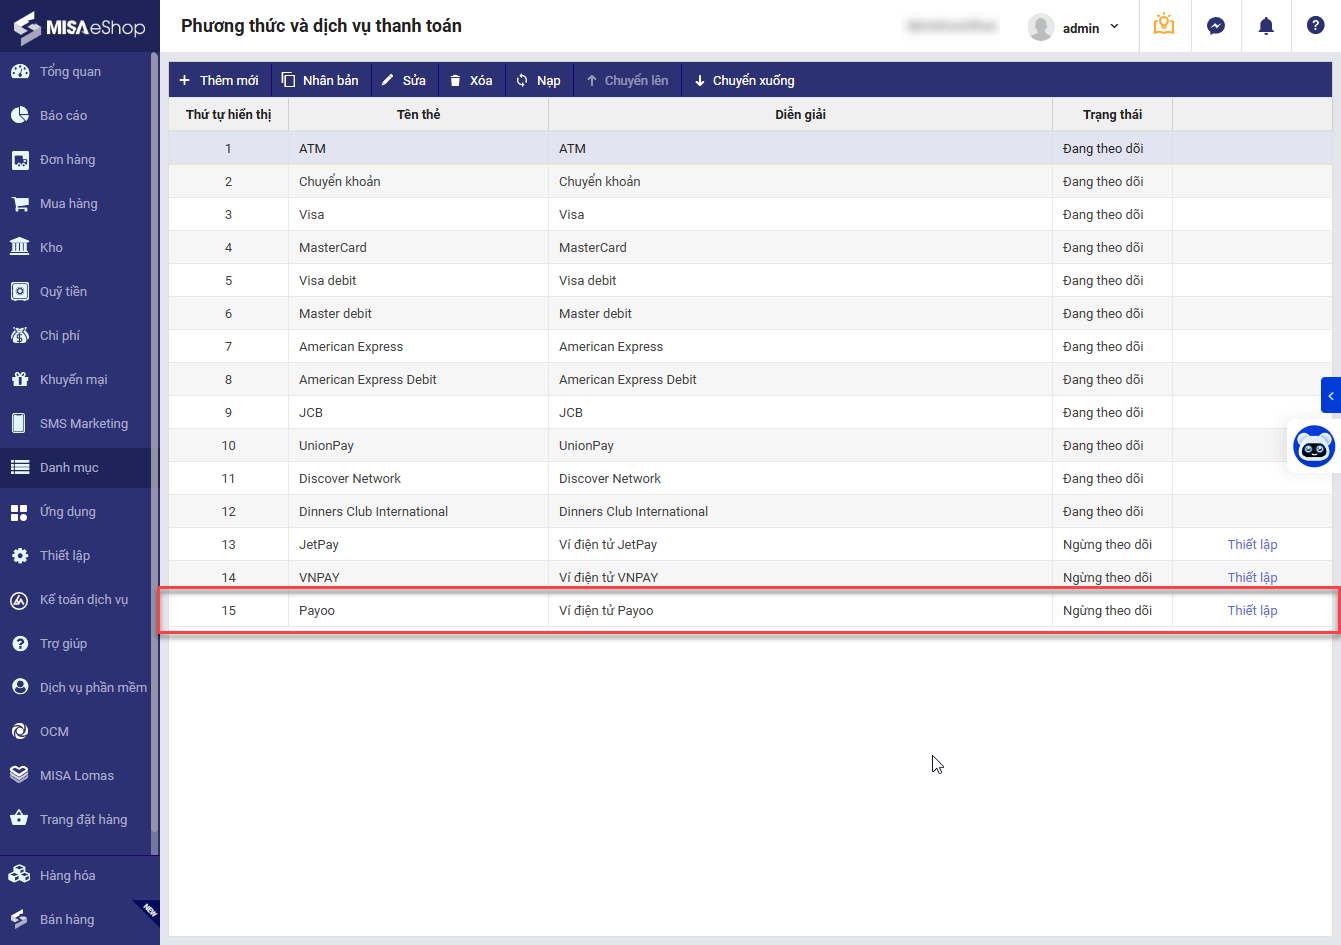Open the help question mark in header
The image size is (1341, 945).
pos(1316,26)
